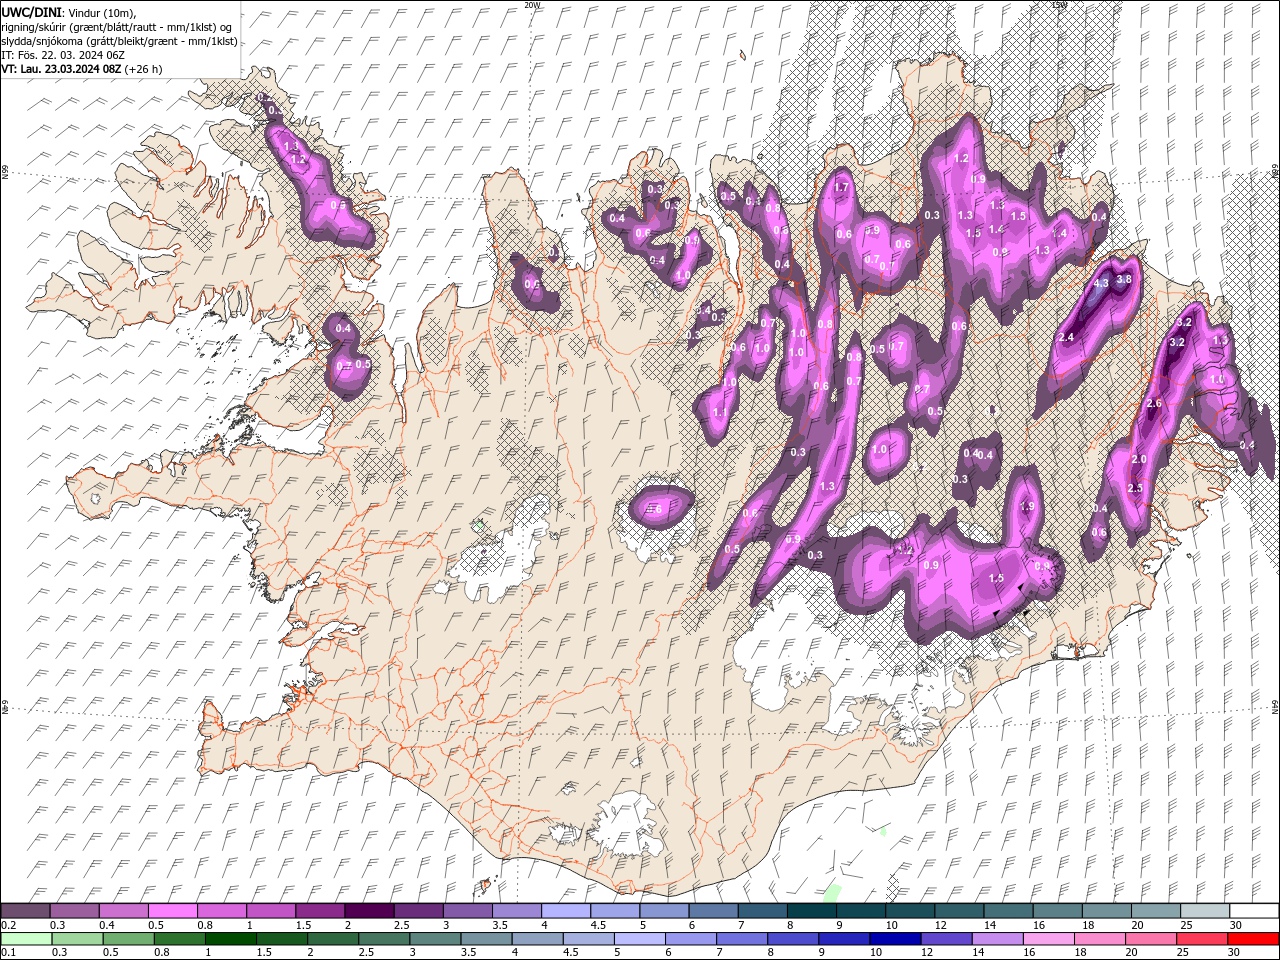Image resolution: width=1280 pixels, height=960 pixels.
Task: Click the 'IT: Fös. 22. 03. 2024 06Z' line
Action: tap(63, 55)
